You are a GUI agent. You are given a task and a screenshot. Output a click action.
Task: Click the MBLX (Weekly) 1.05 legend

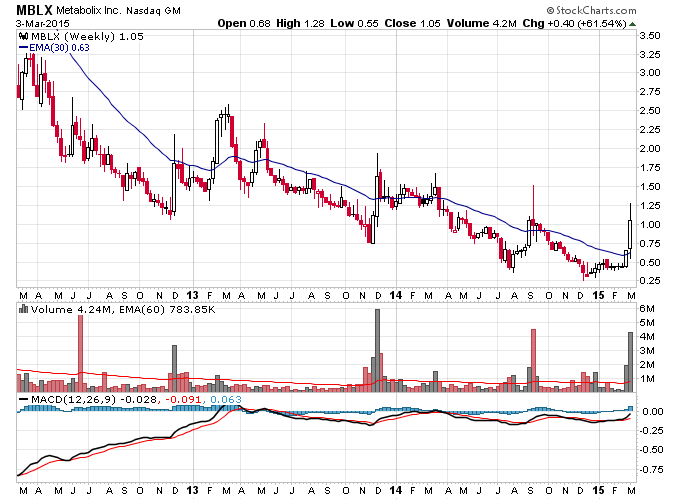(87, 36)
